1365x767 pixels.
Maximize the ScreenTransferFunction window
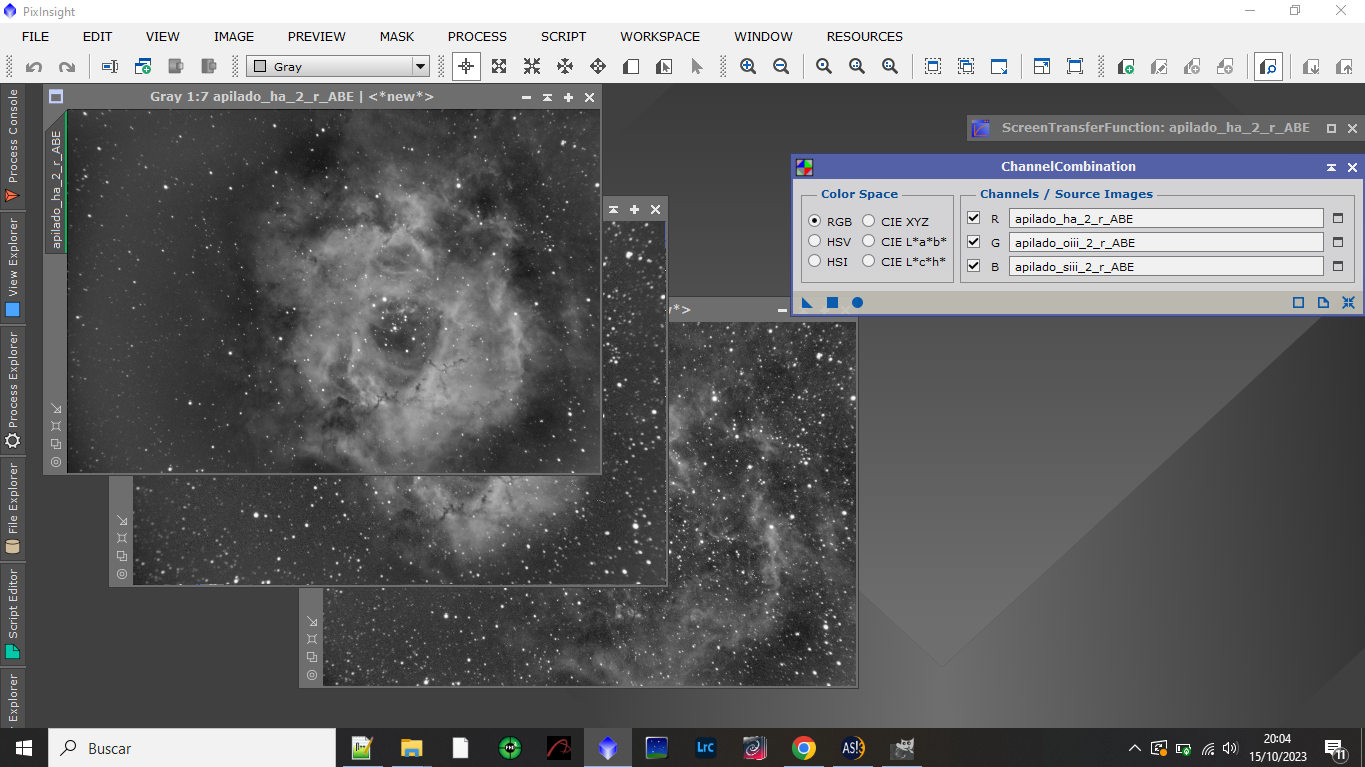click(1331, 128)
